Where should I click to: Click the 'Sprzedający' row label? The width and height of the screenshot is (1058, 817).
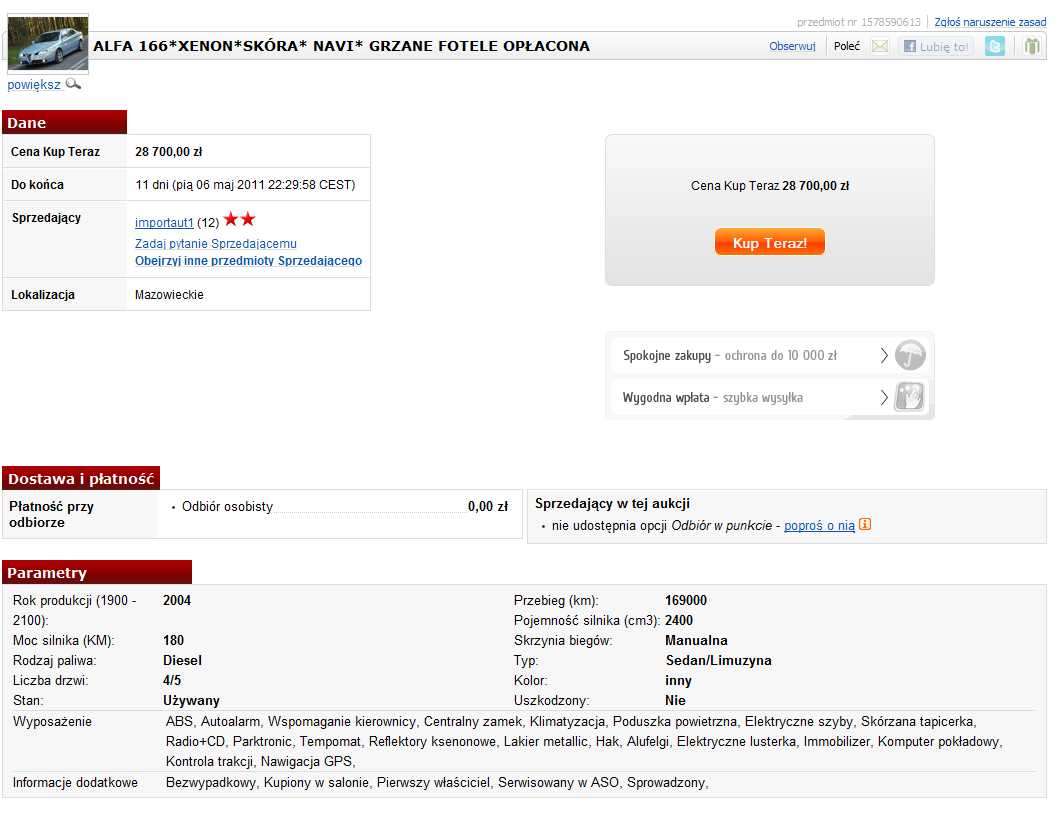(x=46, y=218)
